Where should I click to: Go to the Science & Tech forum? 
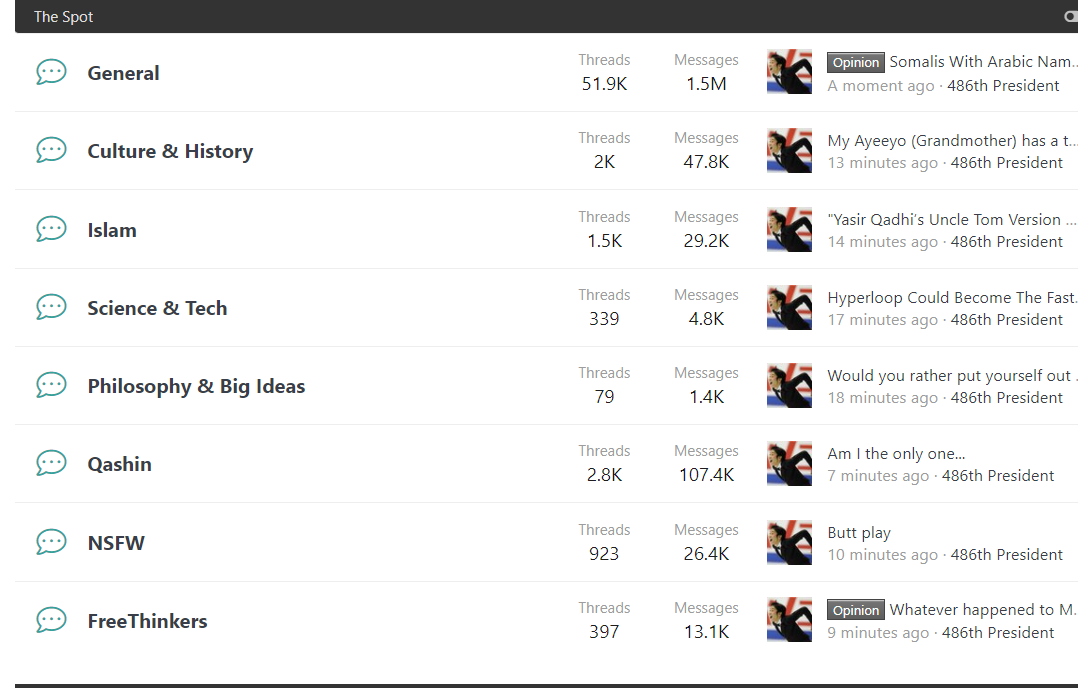(157, 308)
